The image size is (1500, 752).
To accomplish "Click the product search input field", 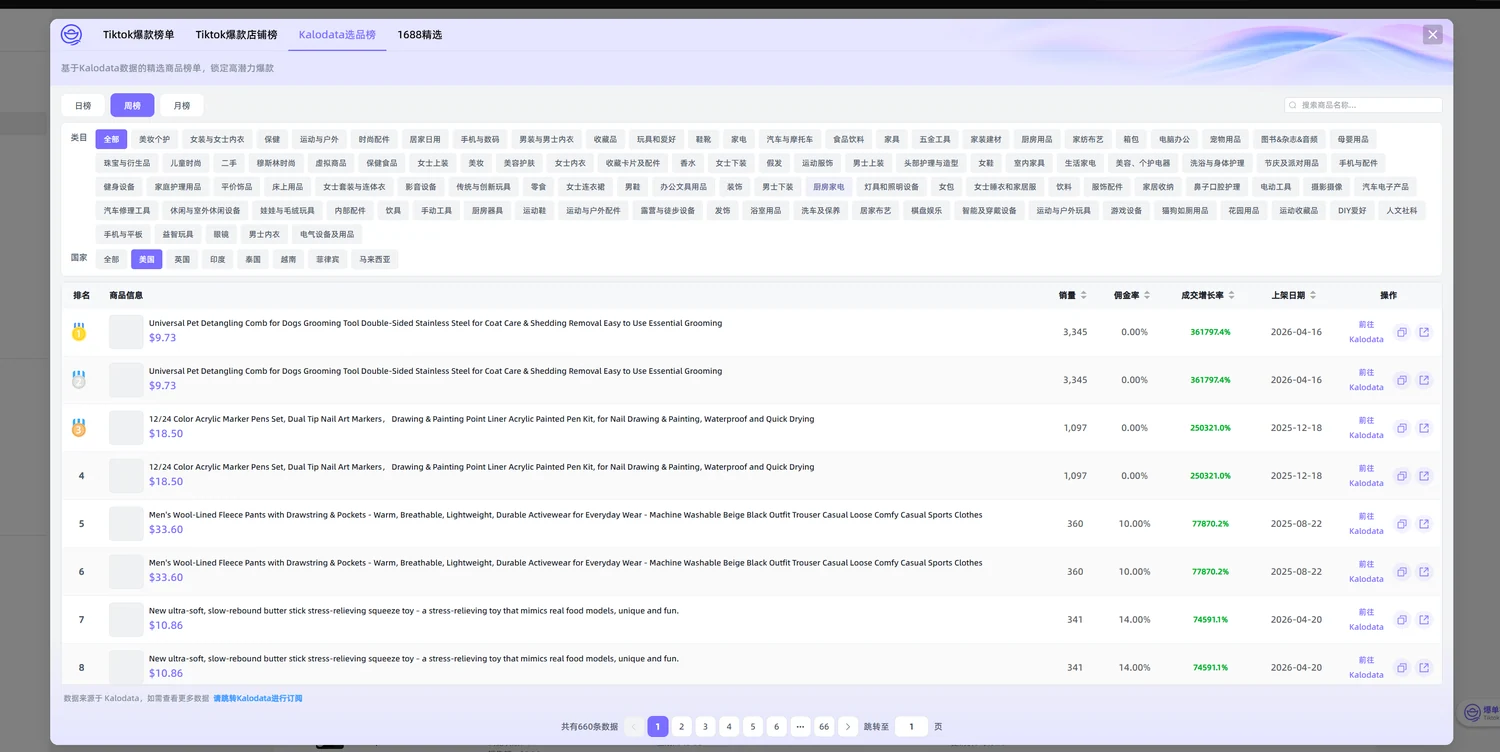I will (1364, 105).
